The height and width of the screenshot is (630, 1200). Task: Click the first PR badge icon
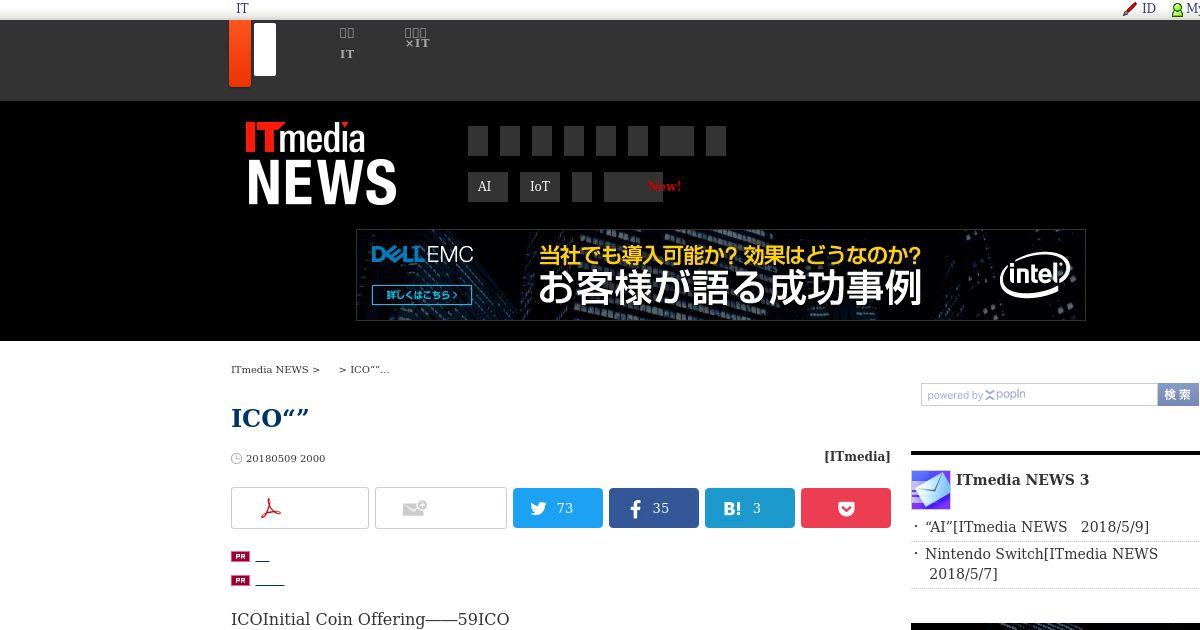240,556
